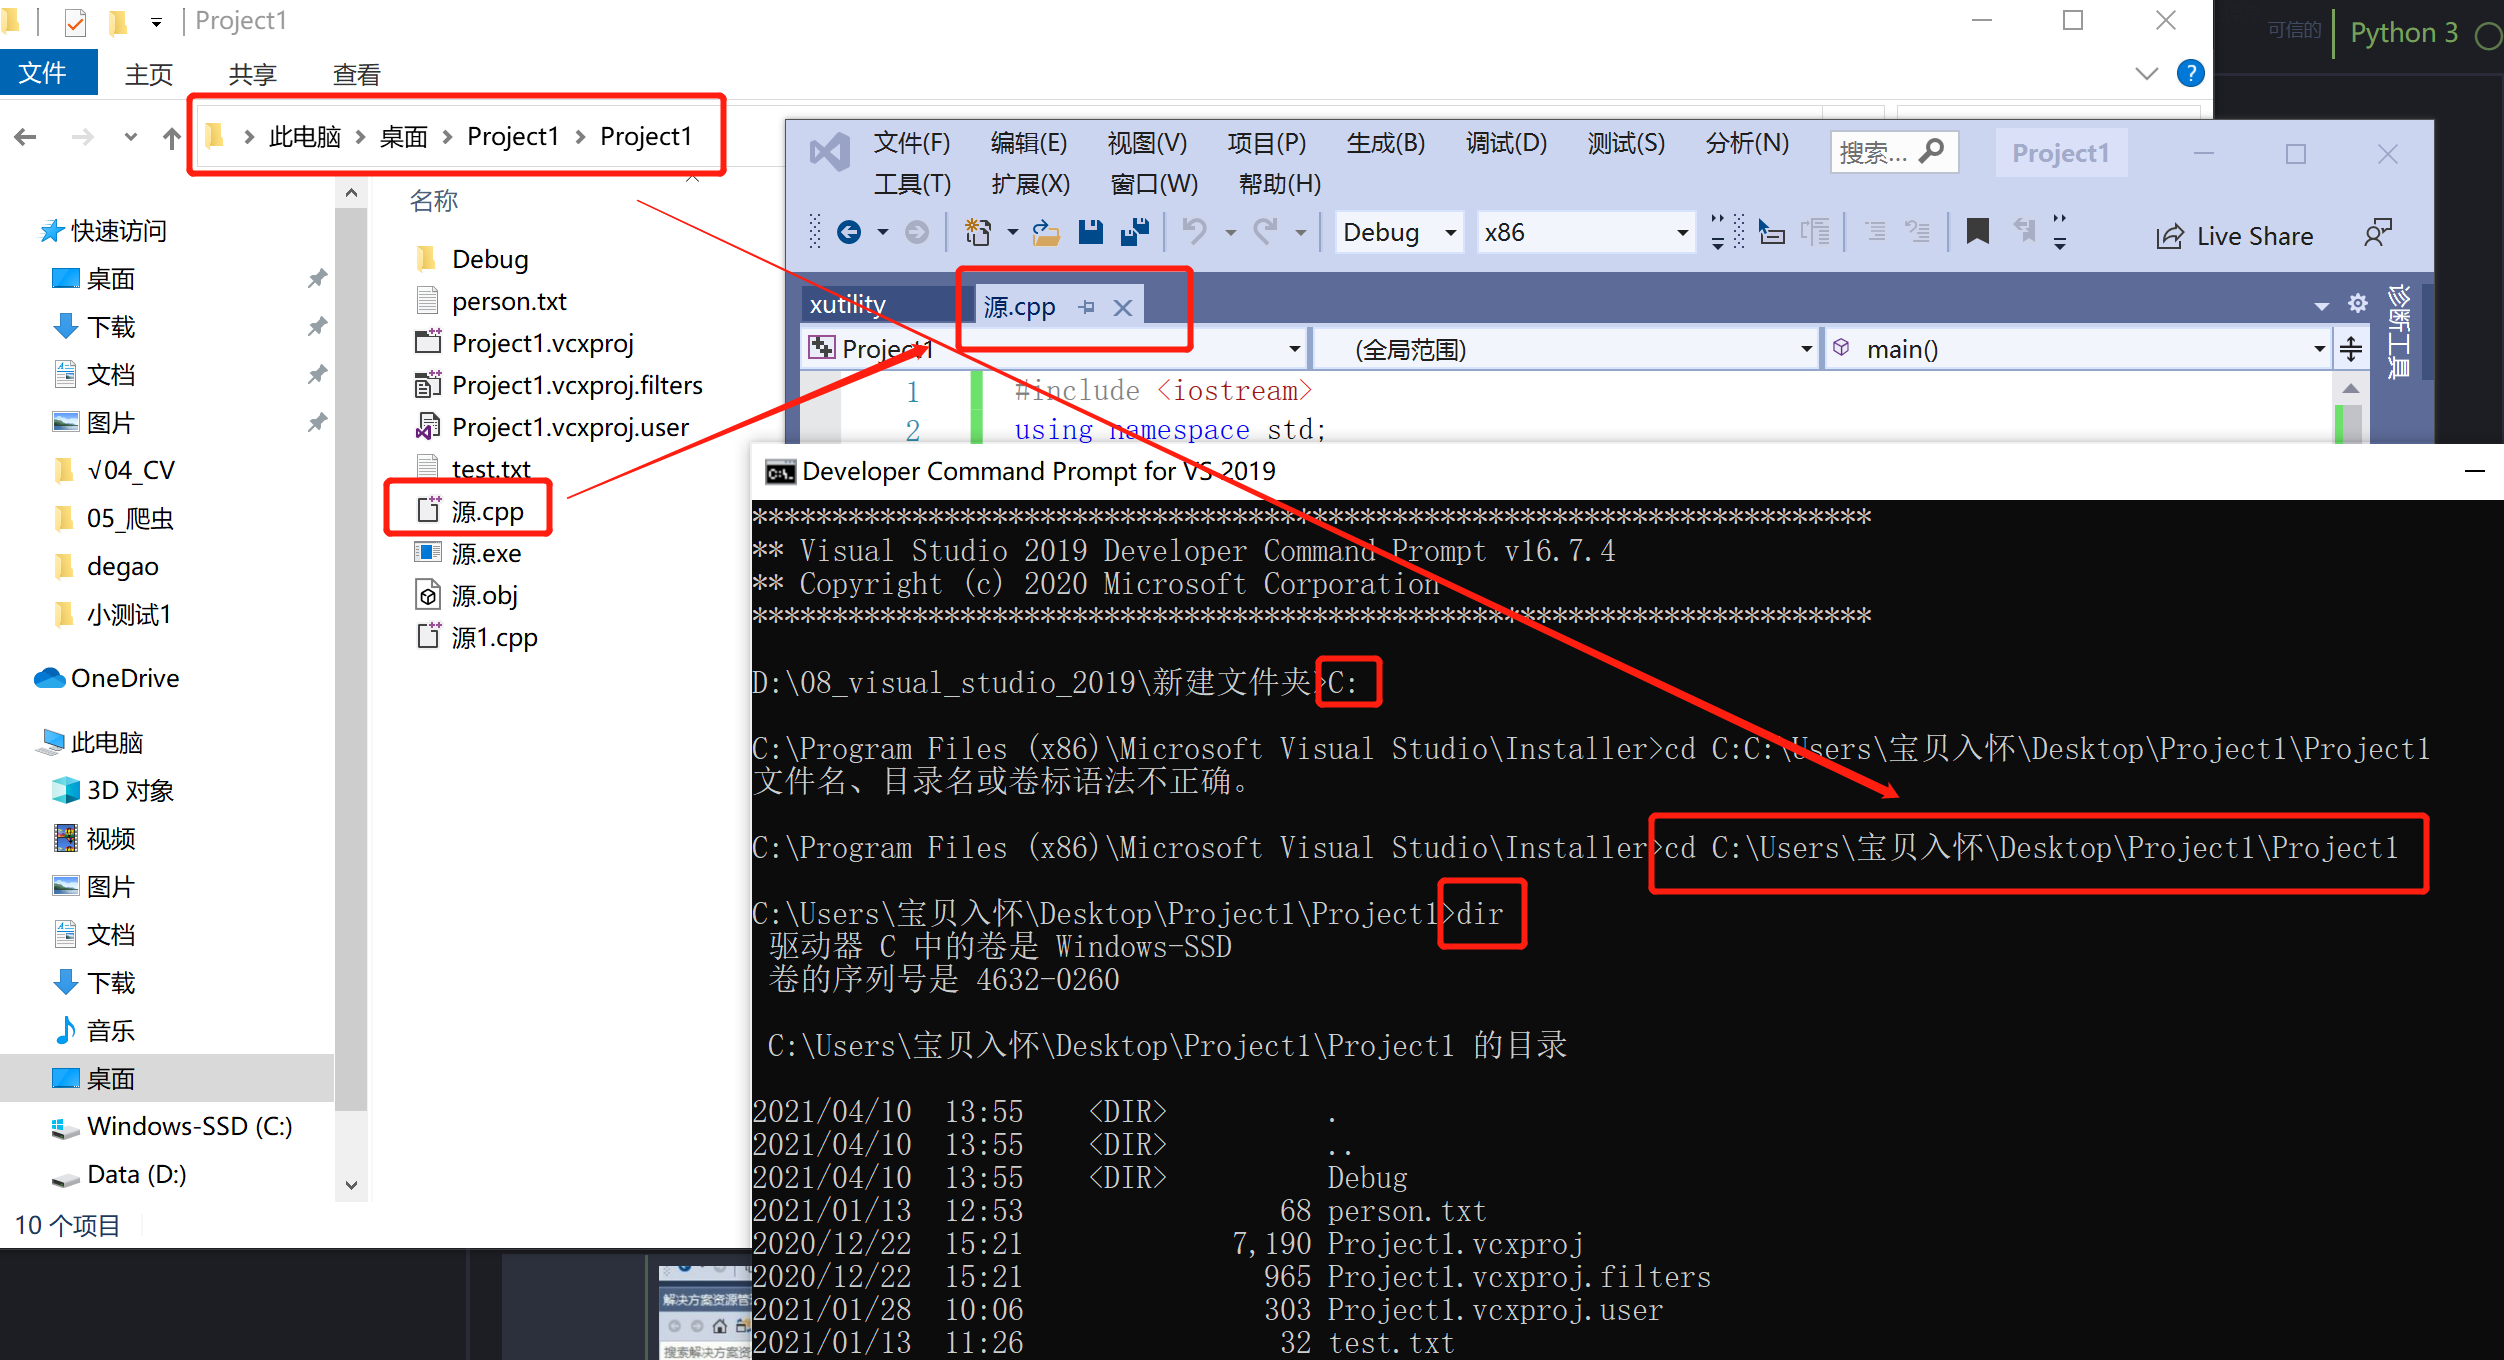The width and height of the screenshot is (2504, 1360).
Task: Click the Explorer back arrow
Action: (26, 137)
